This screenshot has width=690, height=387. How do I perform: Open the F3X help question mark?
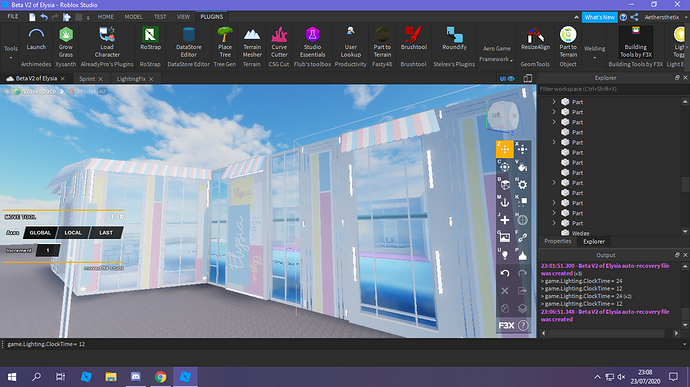(523, 325)
